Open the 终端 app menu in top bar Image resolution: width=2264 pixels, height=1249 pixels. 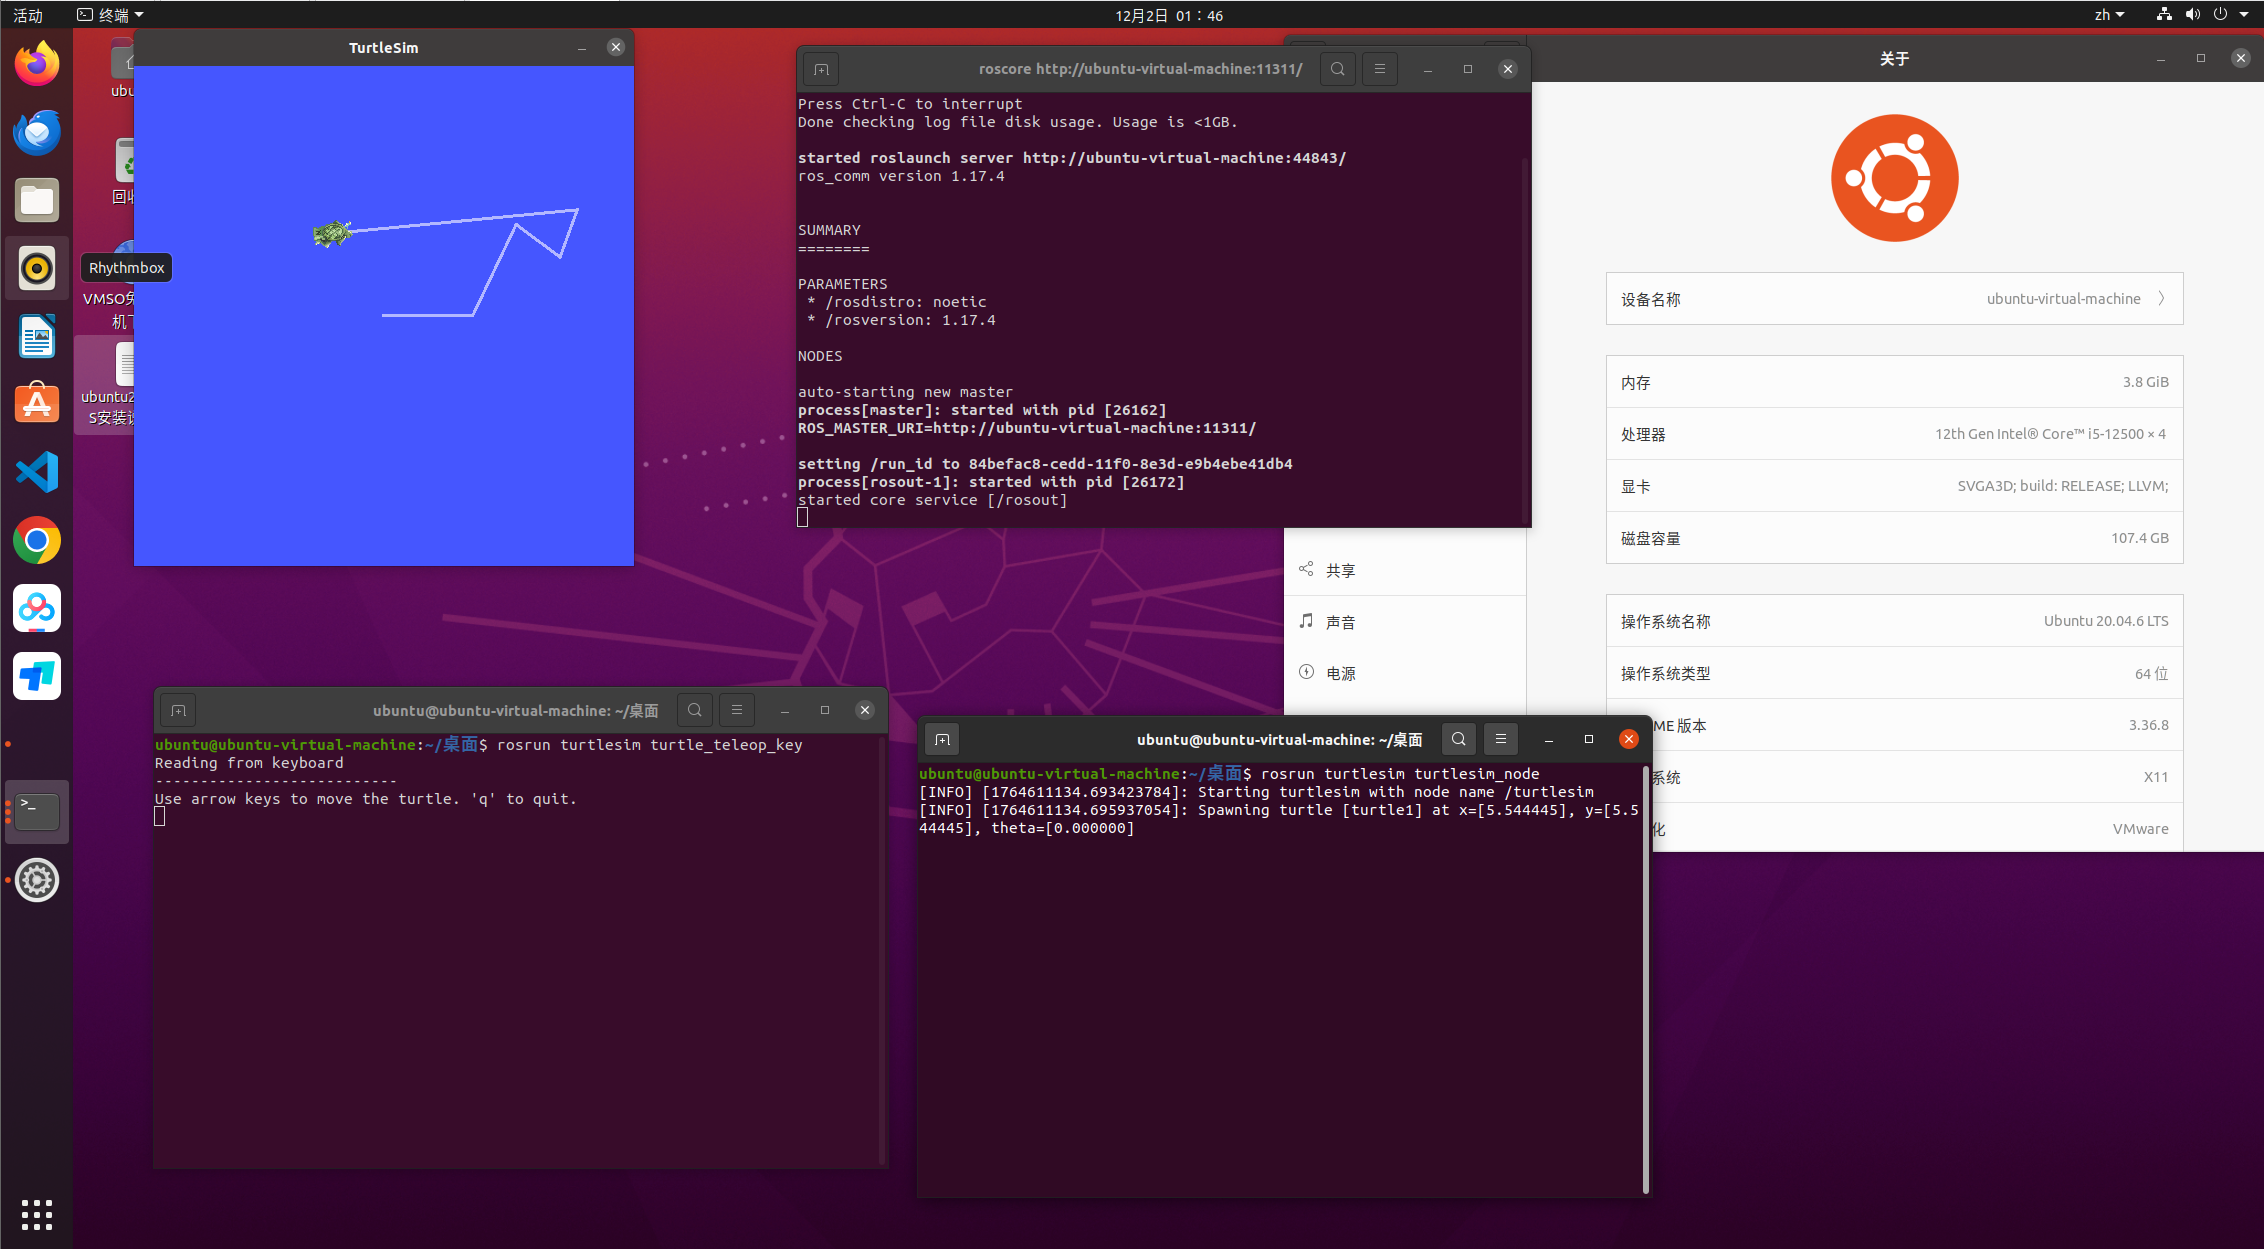point(111,15)
